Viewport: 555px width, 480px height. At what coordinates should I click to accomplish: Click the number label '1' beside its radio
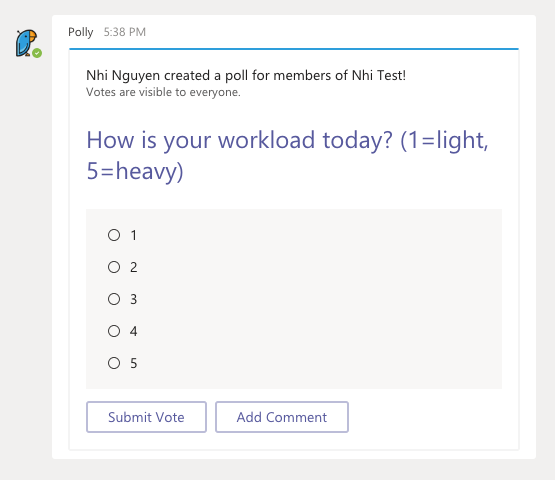coord(133,235)
